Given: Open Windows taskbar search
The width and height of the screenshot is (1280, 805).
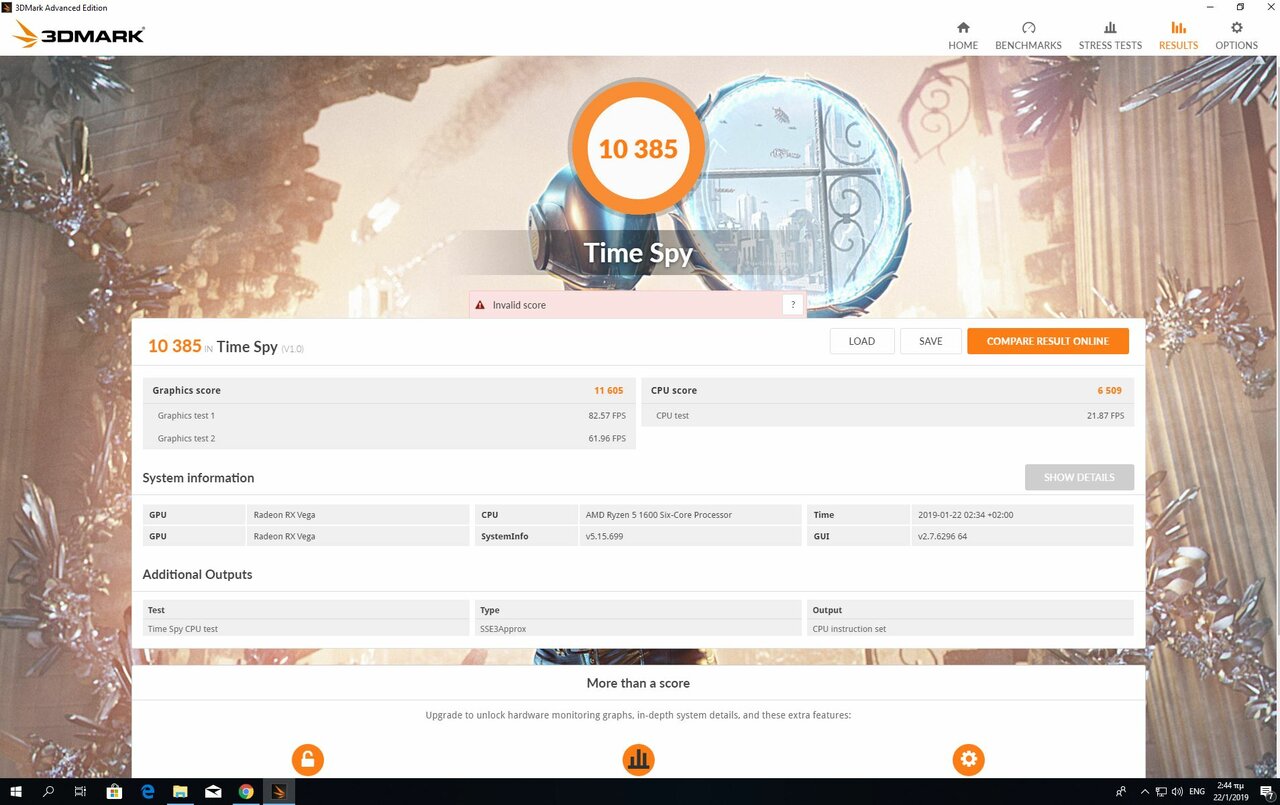Looking at the screenshot, I should (49, 791).
